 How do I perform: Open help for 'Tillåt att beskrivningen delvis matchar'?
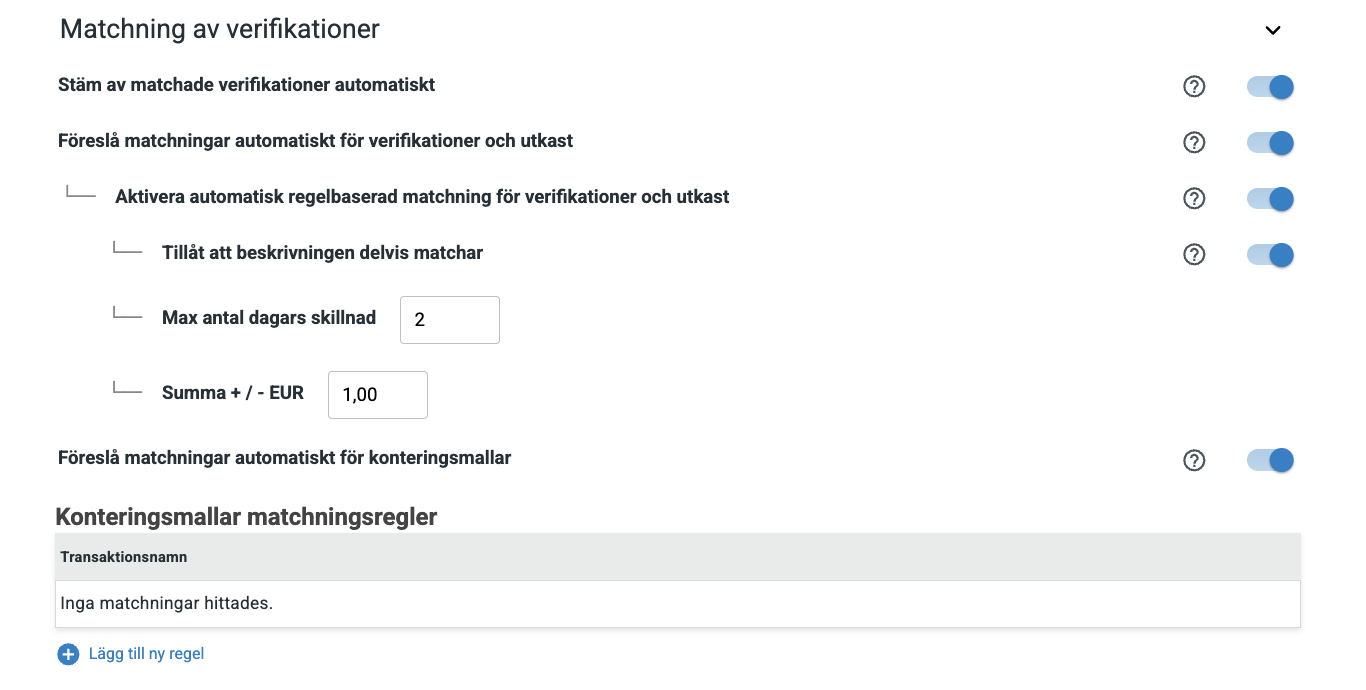coord(1194,254)
